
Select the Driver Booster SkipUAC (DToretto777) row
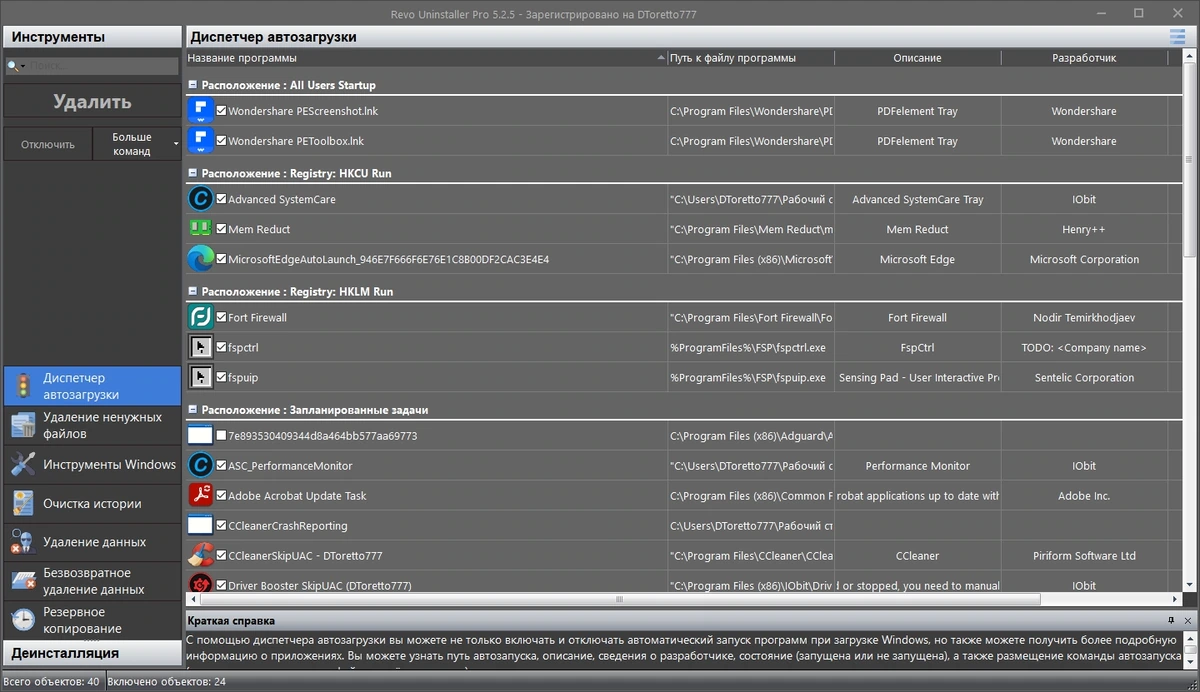pos(684,584)
